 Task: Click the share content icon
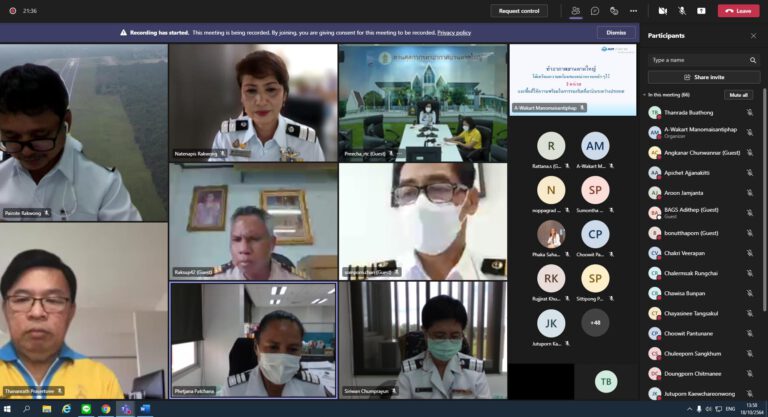click(701, 11)
